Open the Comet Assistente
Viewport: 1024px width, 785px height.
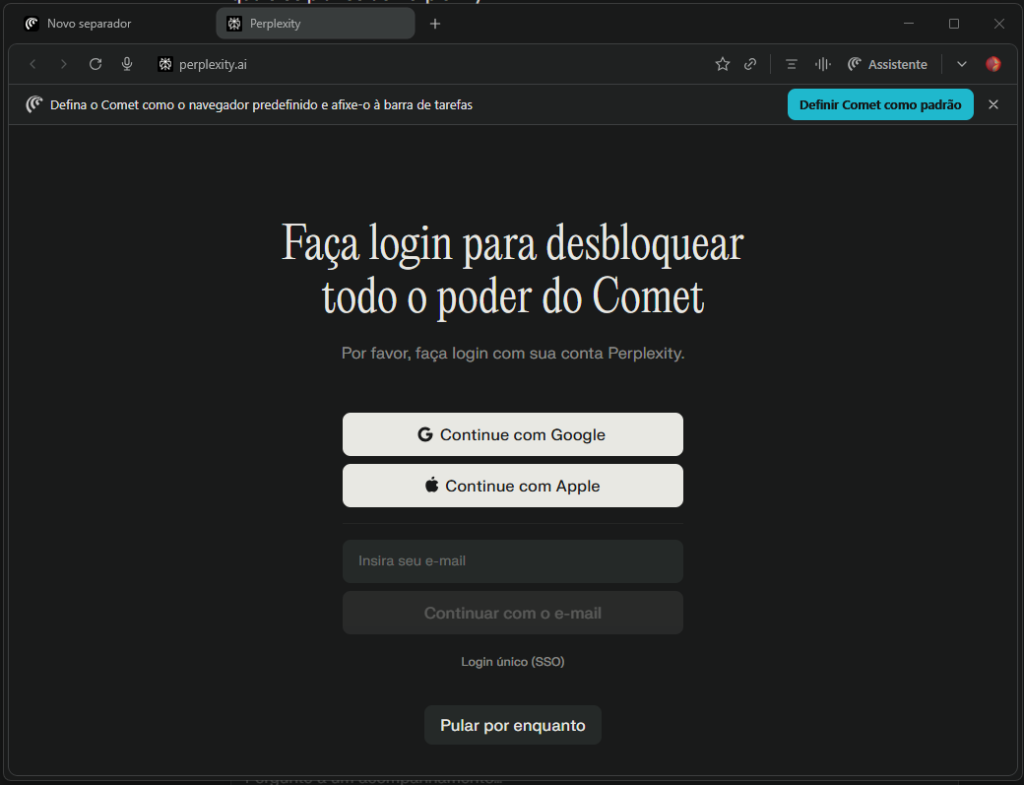click(888, 63)
